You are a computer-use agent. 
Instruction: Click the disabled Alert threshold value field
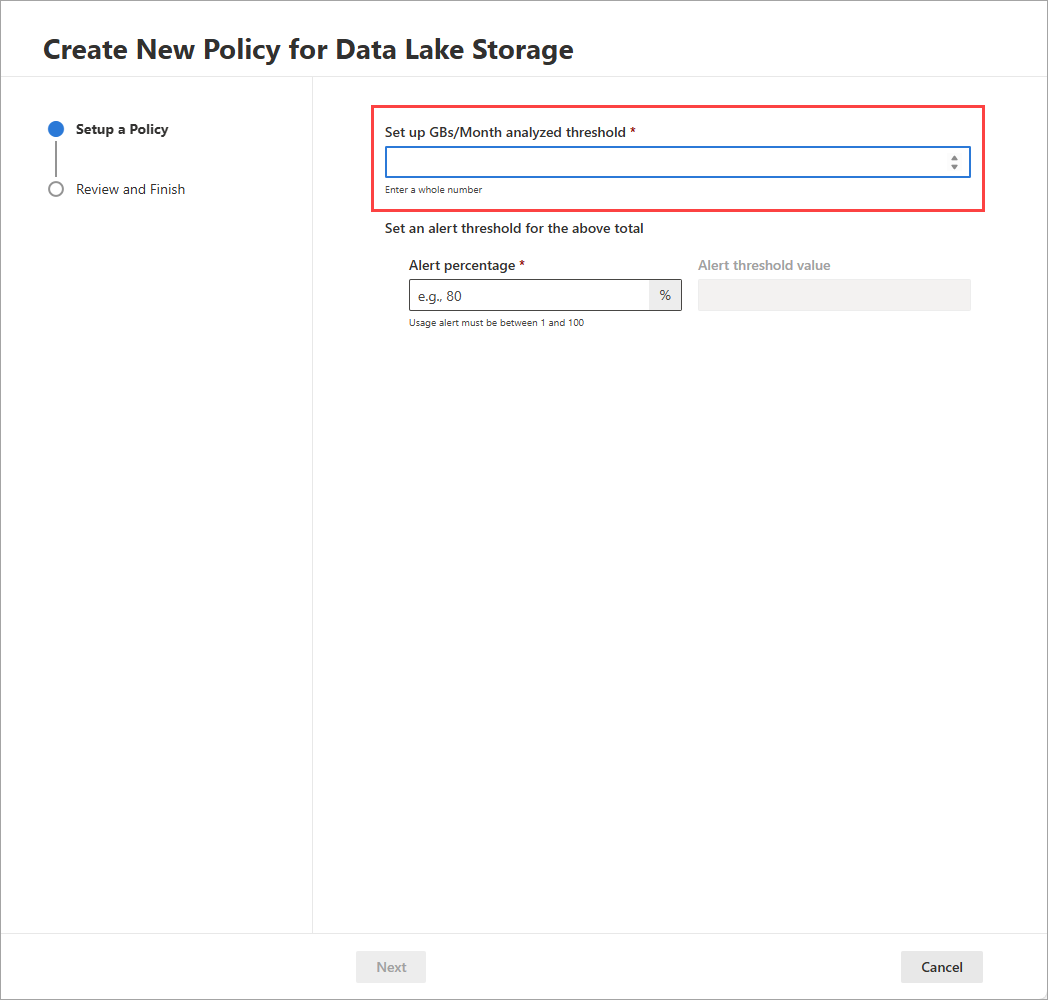pyautogui.click(x=834, y=295)
